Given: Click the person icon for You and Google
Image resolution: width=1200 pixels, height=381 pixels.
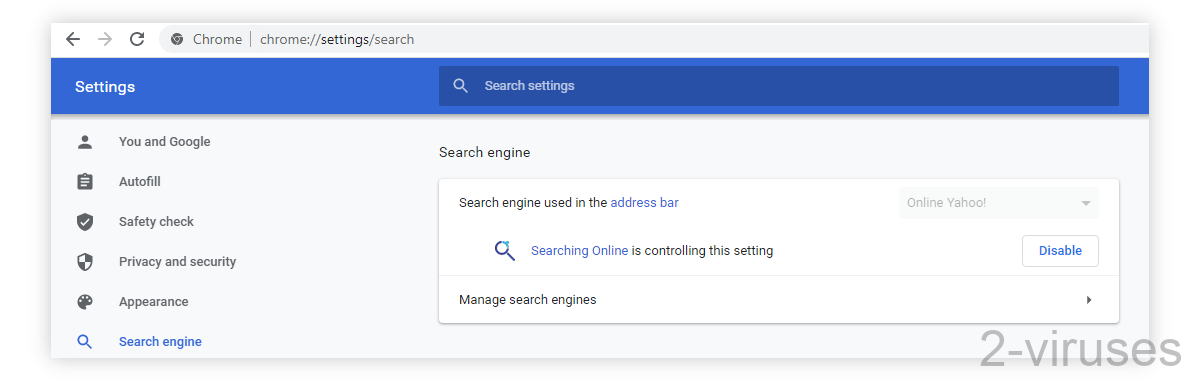Looking at the screenshot, I should pyautogui.click(x=85, y=142).
